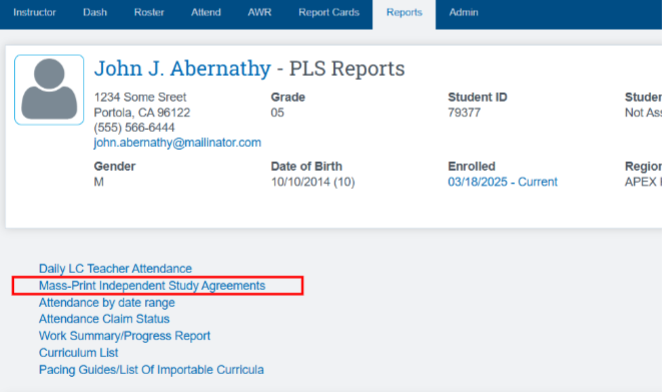
Task: Open Attendance by date range report
Action: 107,303
